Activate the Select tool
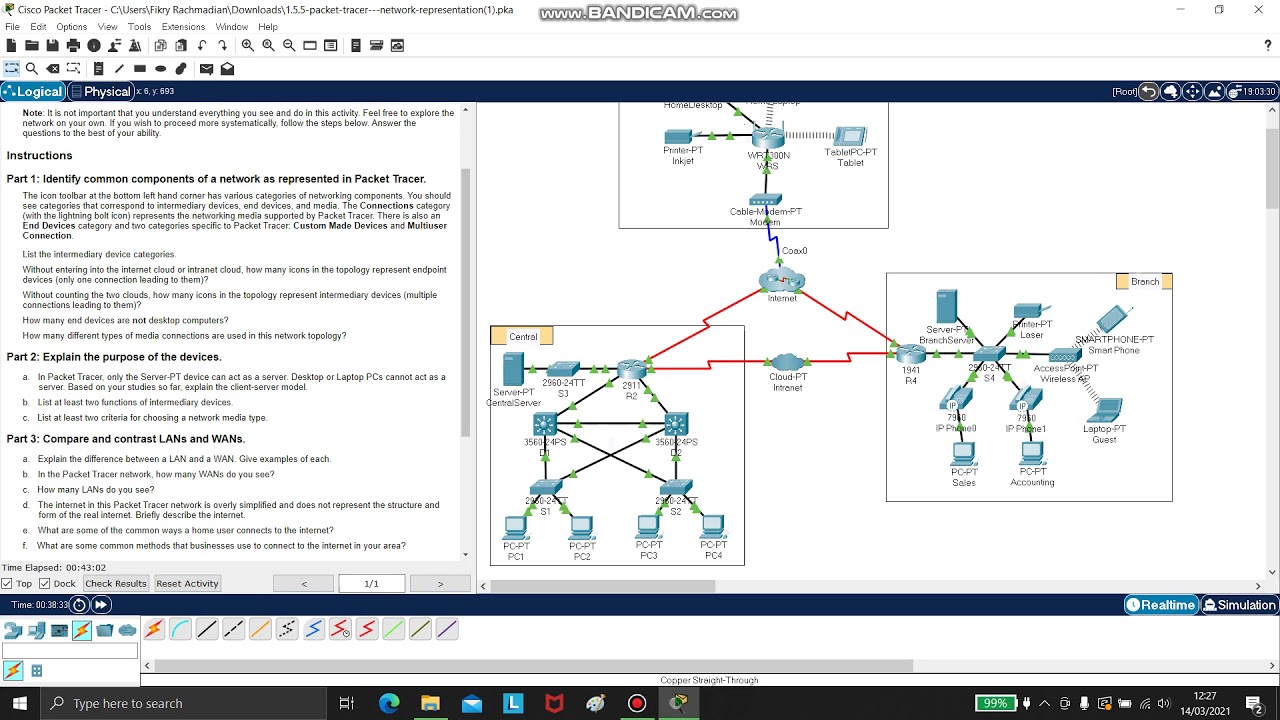 pos(11,69)
